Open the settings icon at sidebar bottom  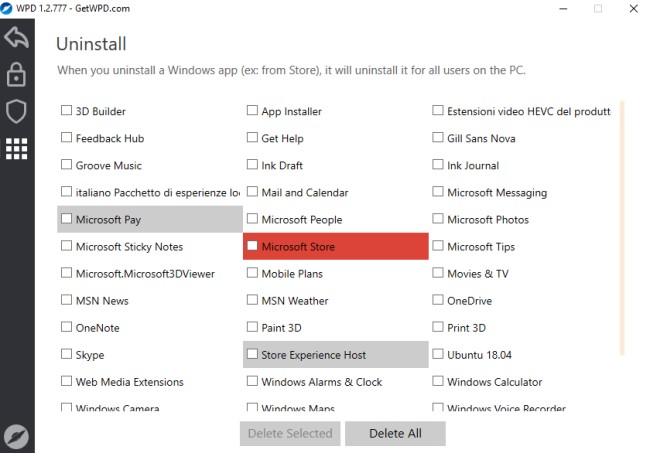point(16,436)
